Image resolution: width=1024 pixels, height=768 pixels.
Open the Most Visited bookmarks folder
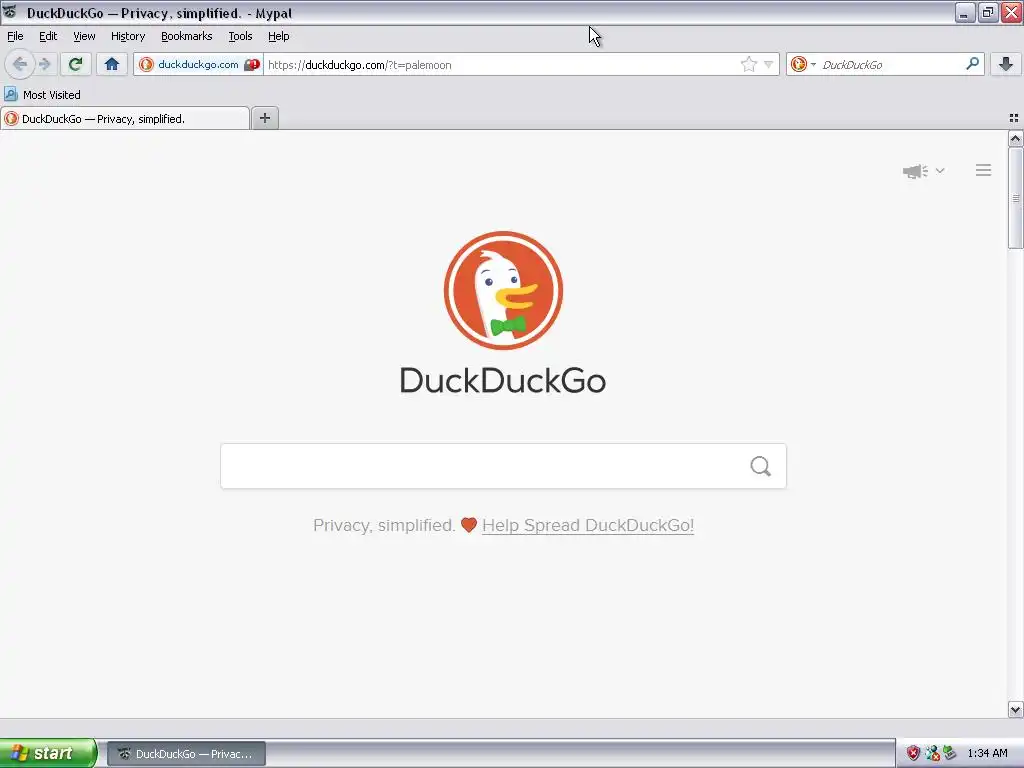point(42,95)
